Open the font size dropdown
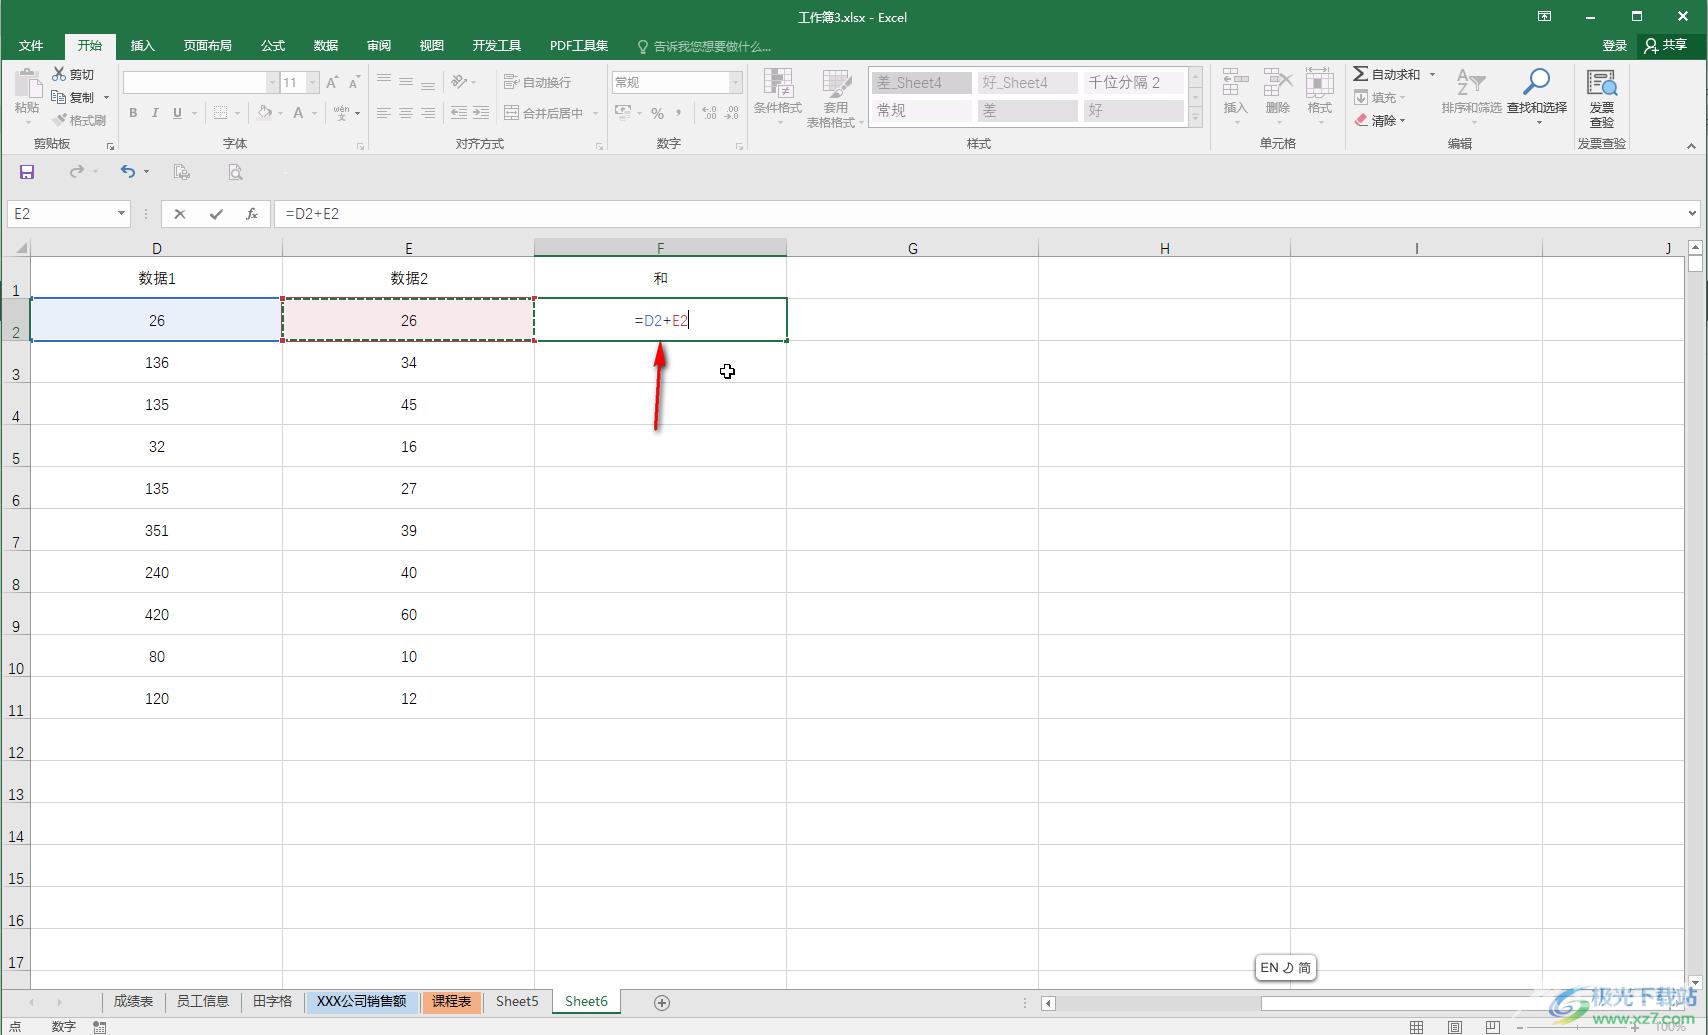Screen dimensions: 1708x1035 pos(313,82)
